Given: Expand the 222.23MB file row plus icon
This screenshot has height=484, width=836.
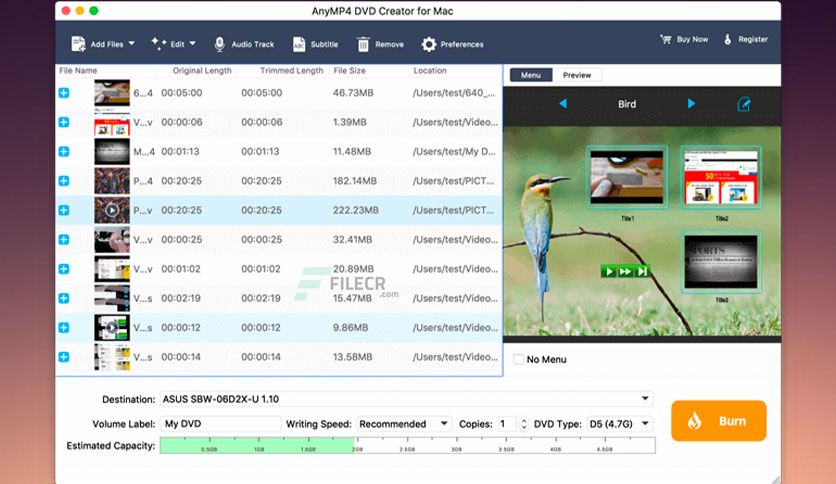Looking at the screenshot, I should [64, 210].
